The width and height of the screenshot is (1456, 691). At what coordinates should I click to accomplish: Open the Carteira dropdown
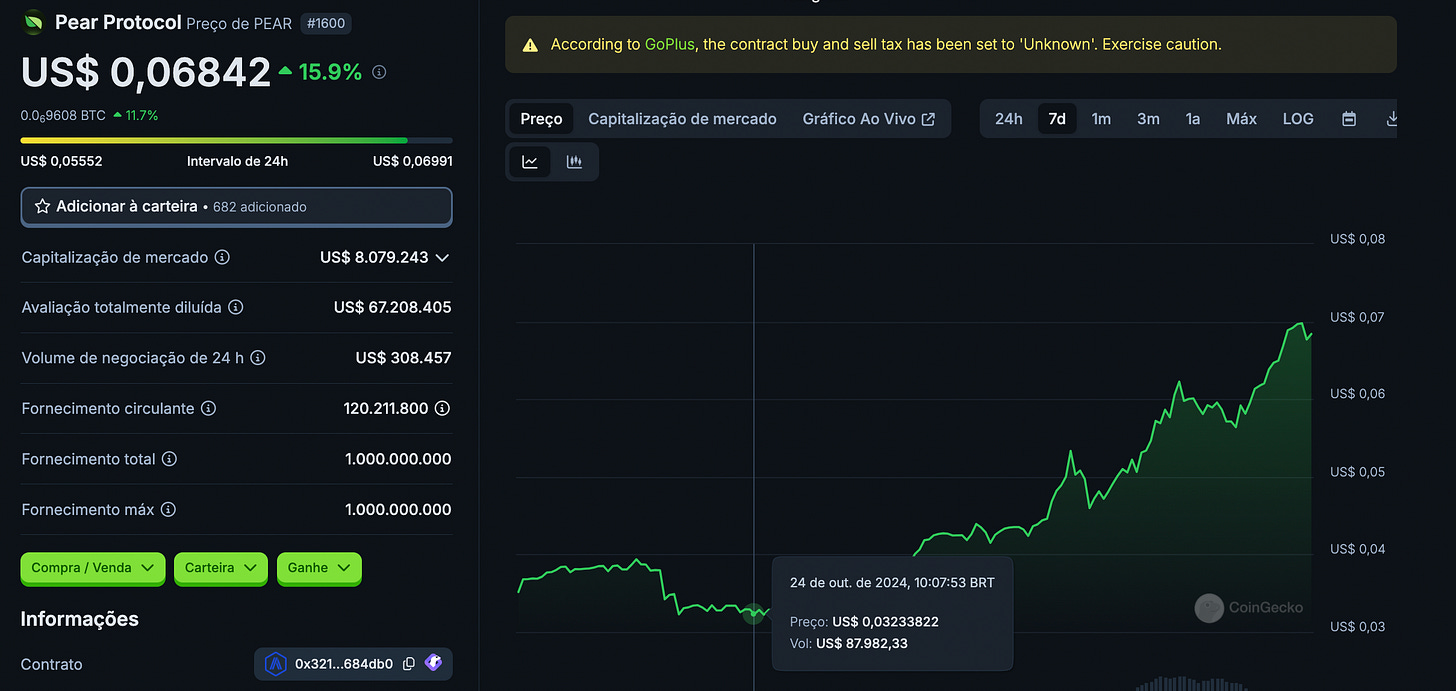(x=221, y=568)
